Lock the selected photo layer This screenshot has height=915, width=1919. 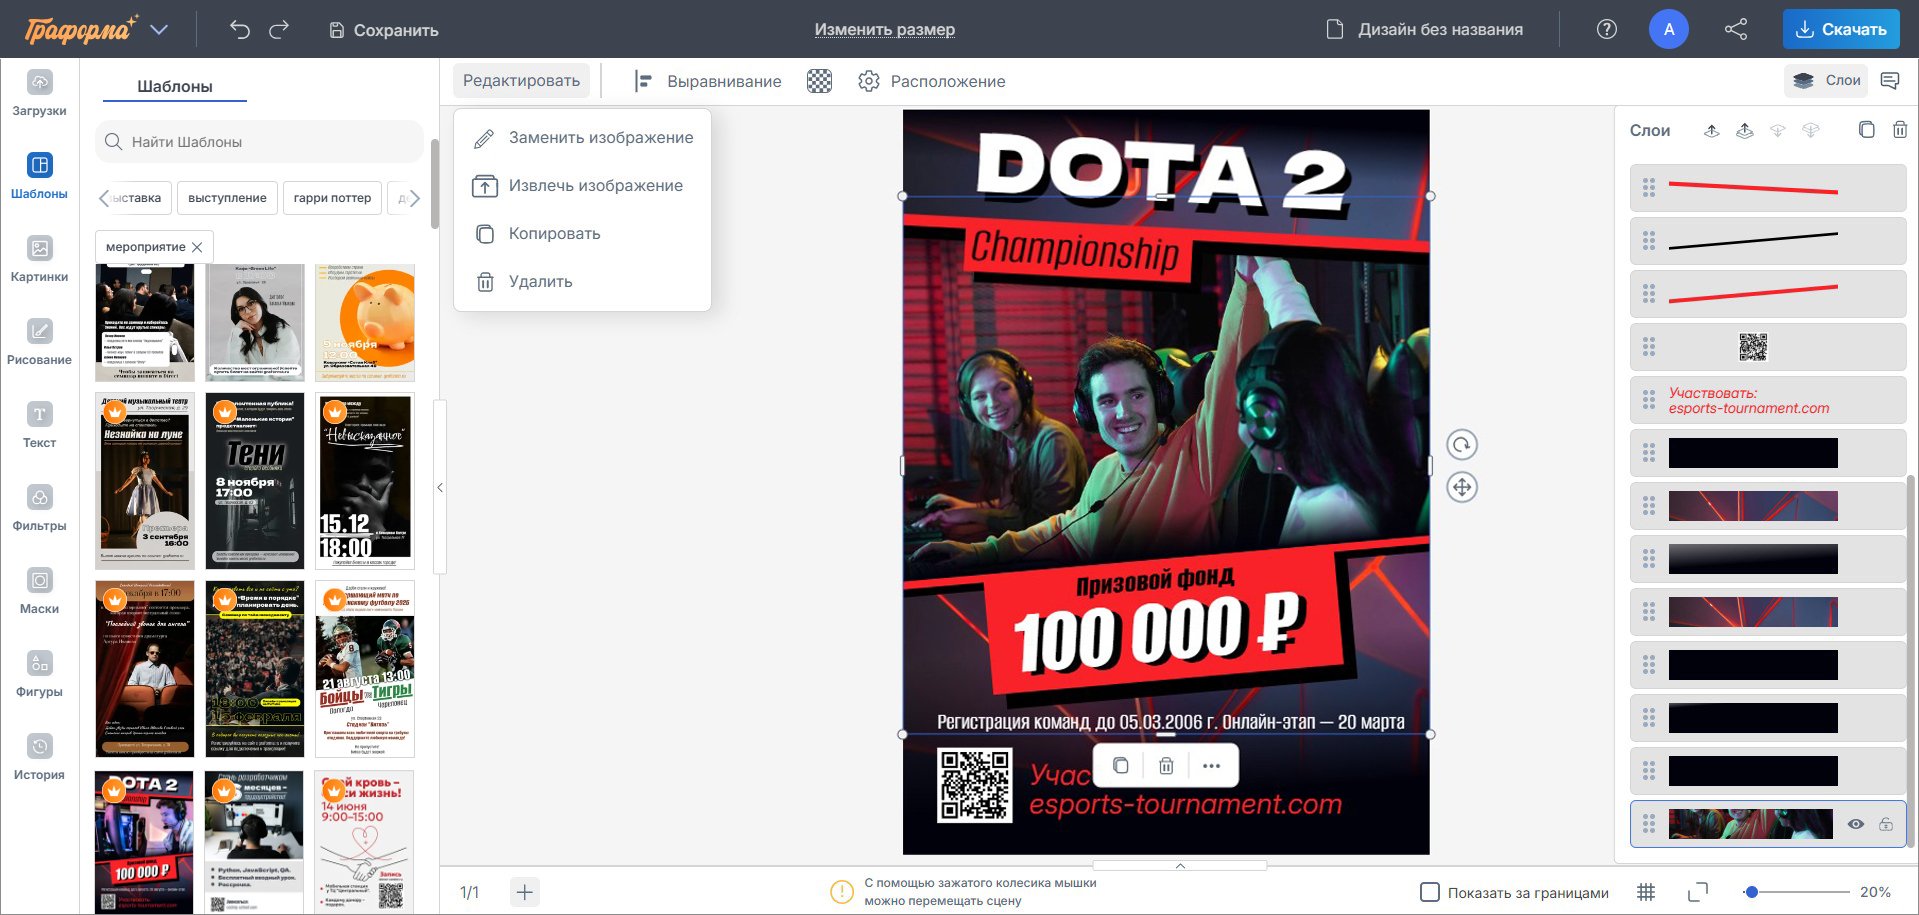click(1886, 824)
